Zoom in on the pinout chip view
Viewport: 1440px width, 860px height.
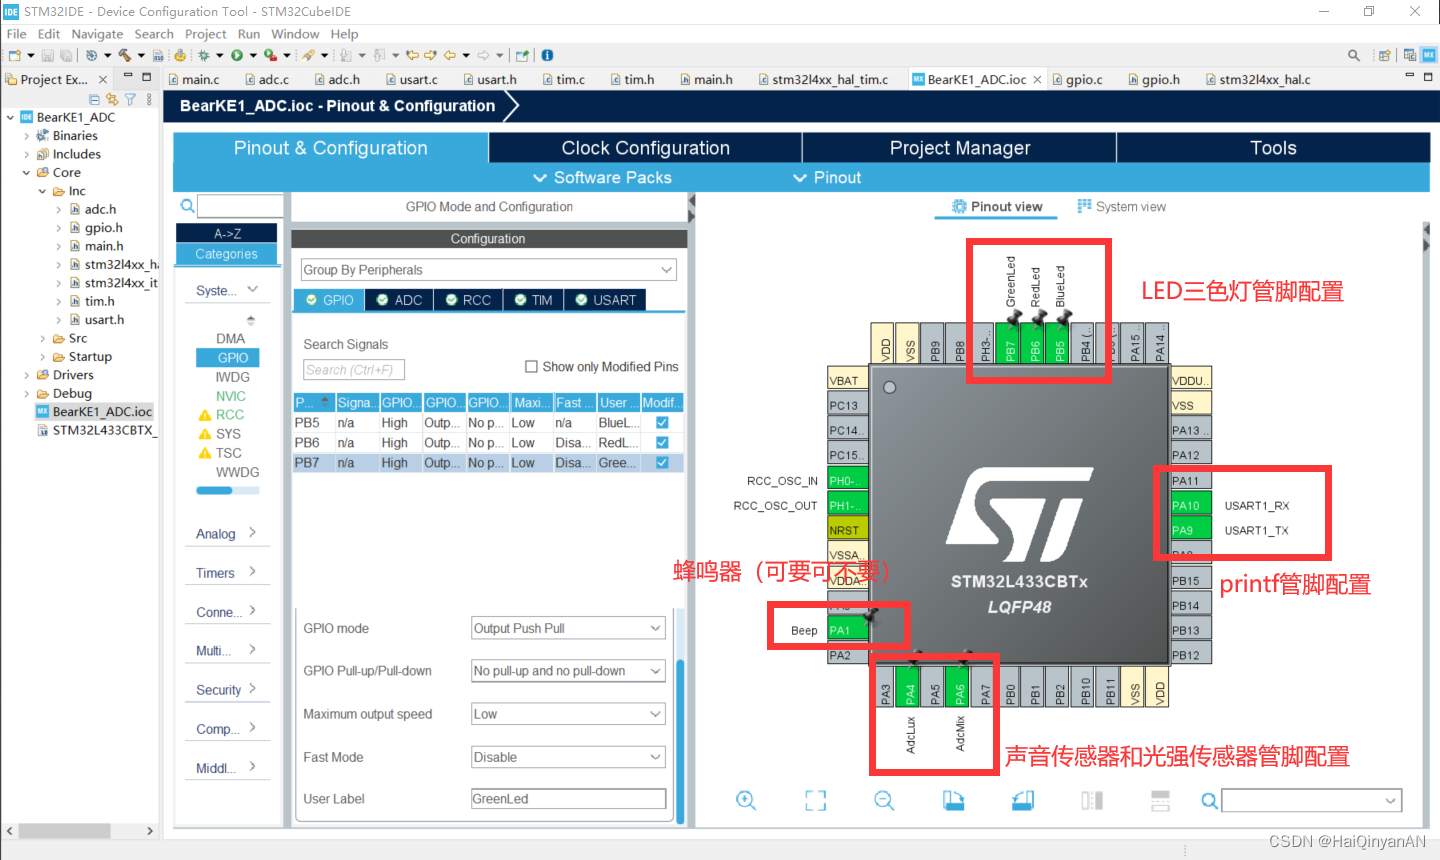(746, 800)
